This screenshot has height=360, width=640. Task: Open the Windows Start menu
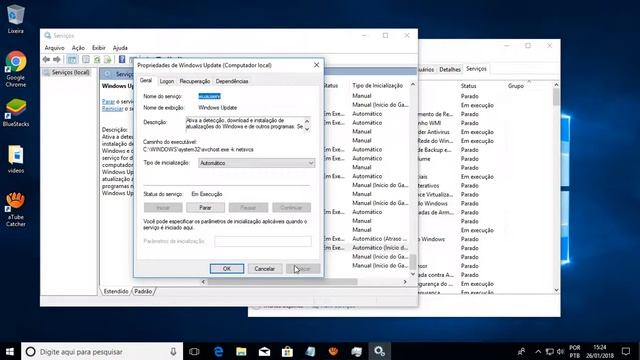coord(10,351)
